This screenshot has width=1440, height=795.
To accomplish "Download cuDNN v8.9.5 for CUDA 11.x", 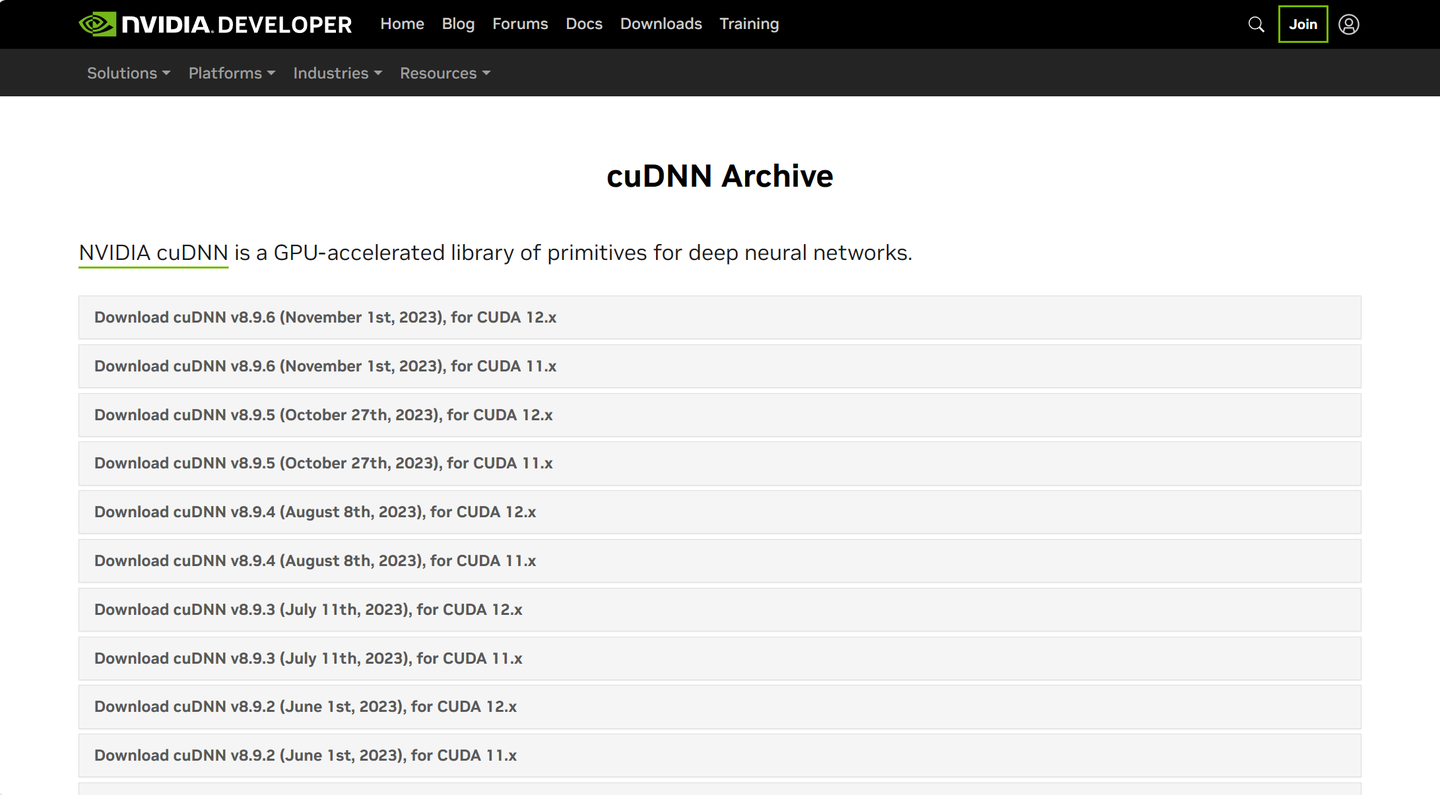I will pyautogui.click(x=321, y=463).
